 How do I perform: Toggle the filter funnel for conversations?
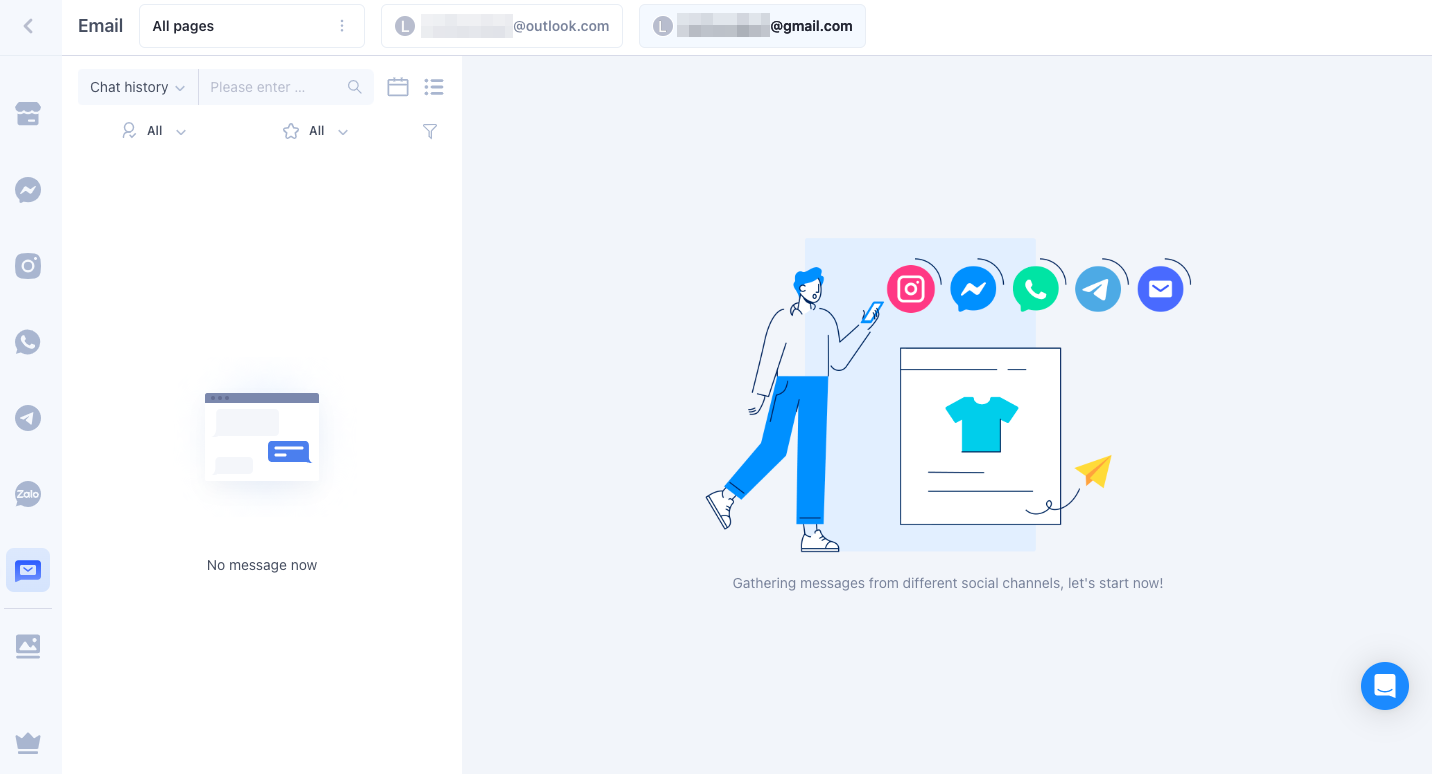tap(429, 131)
